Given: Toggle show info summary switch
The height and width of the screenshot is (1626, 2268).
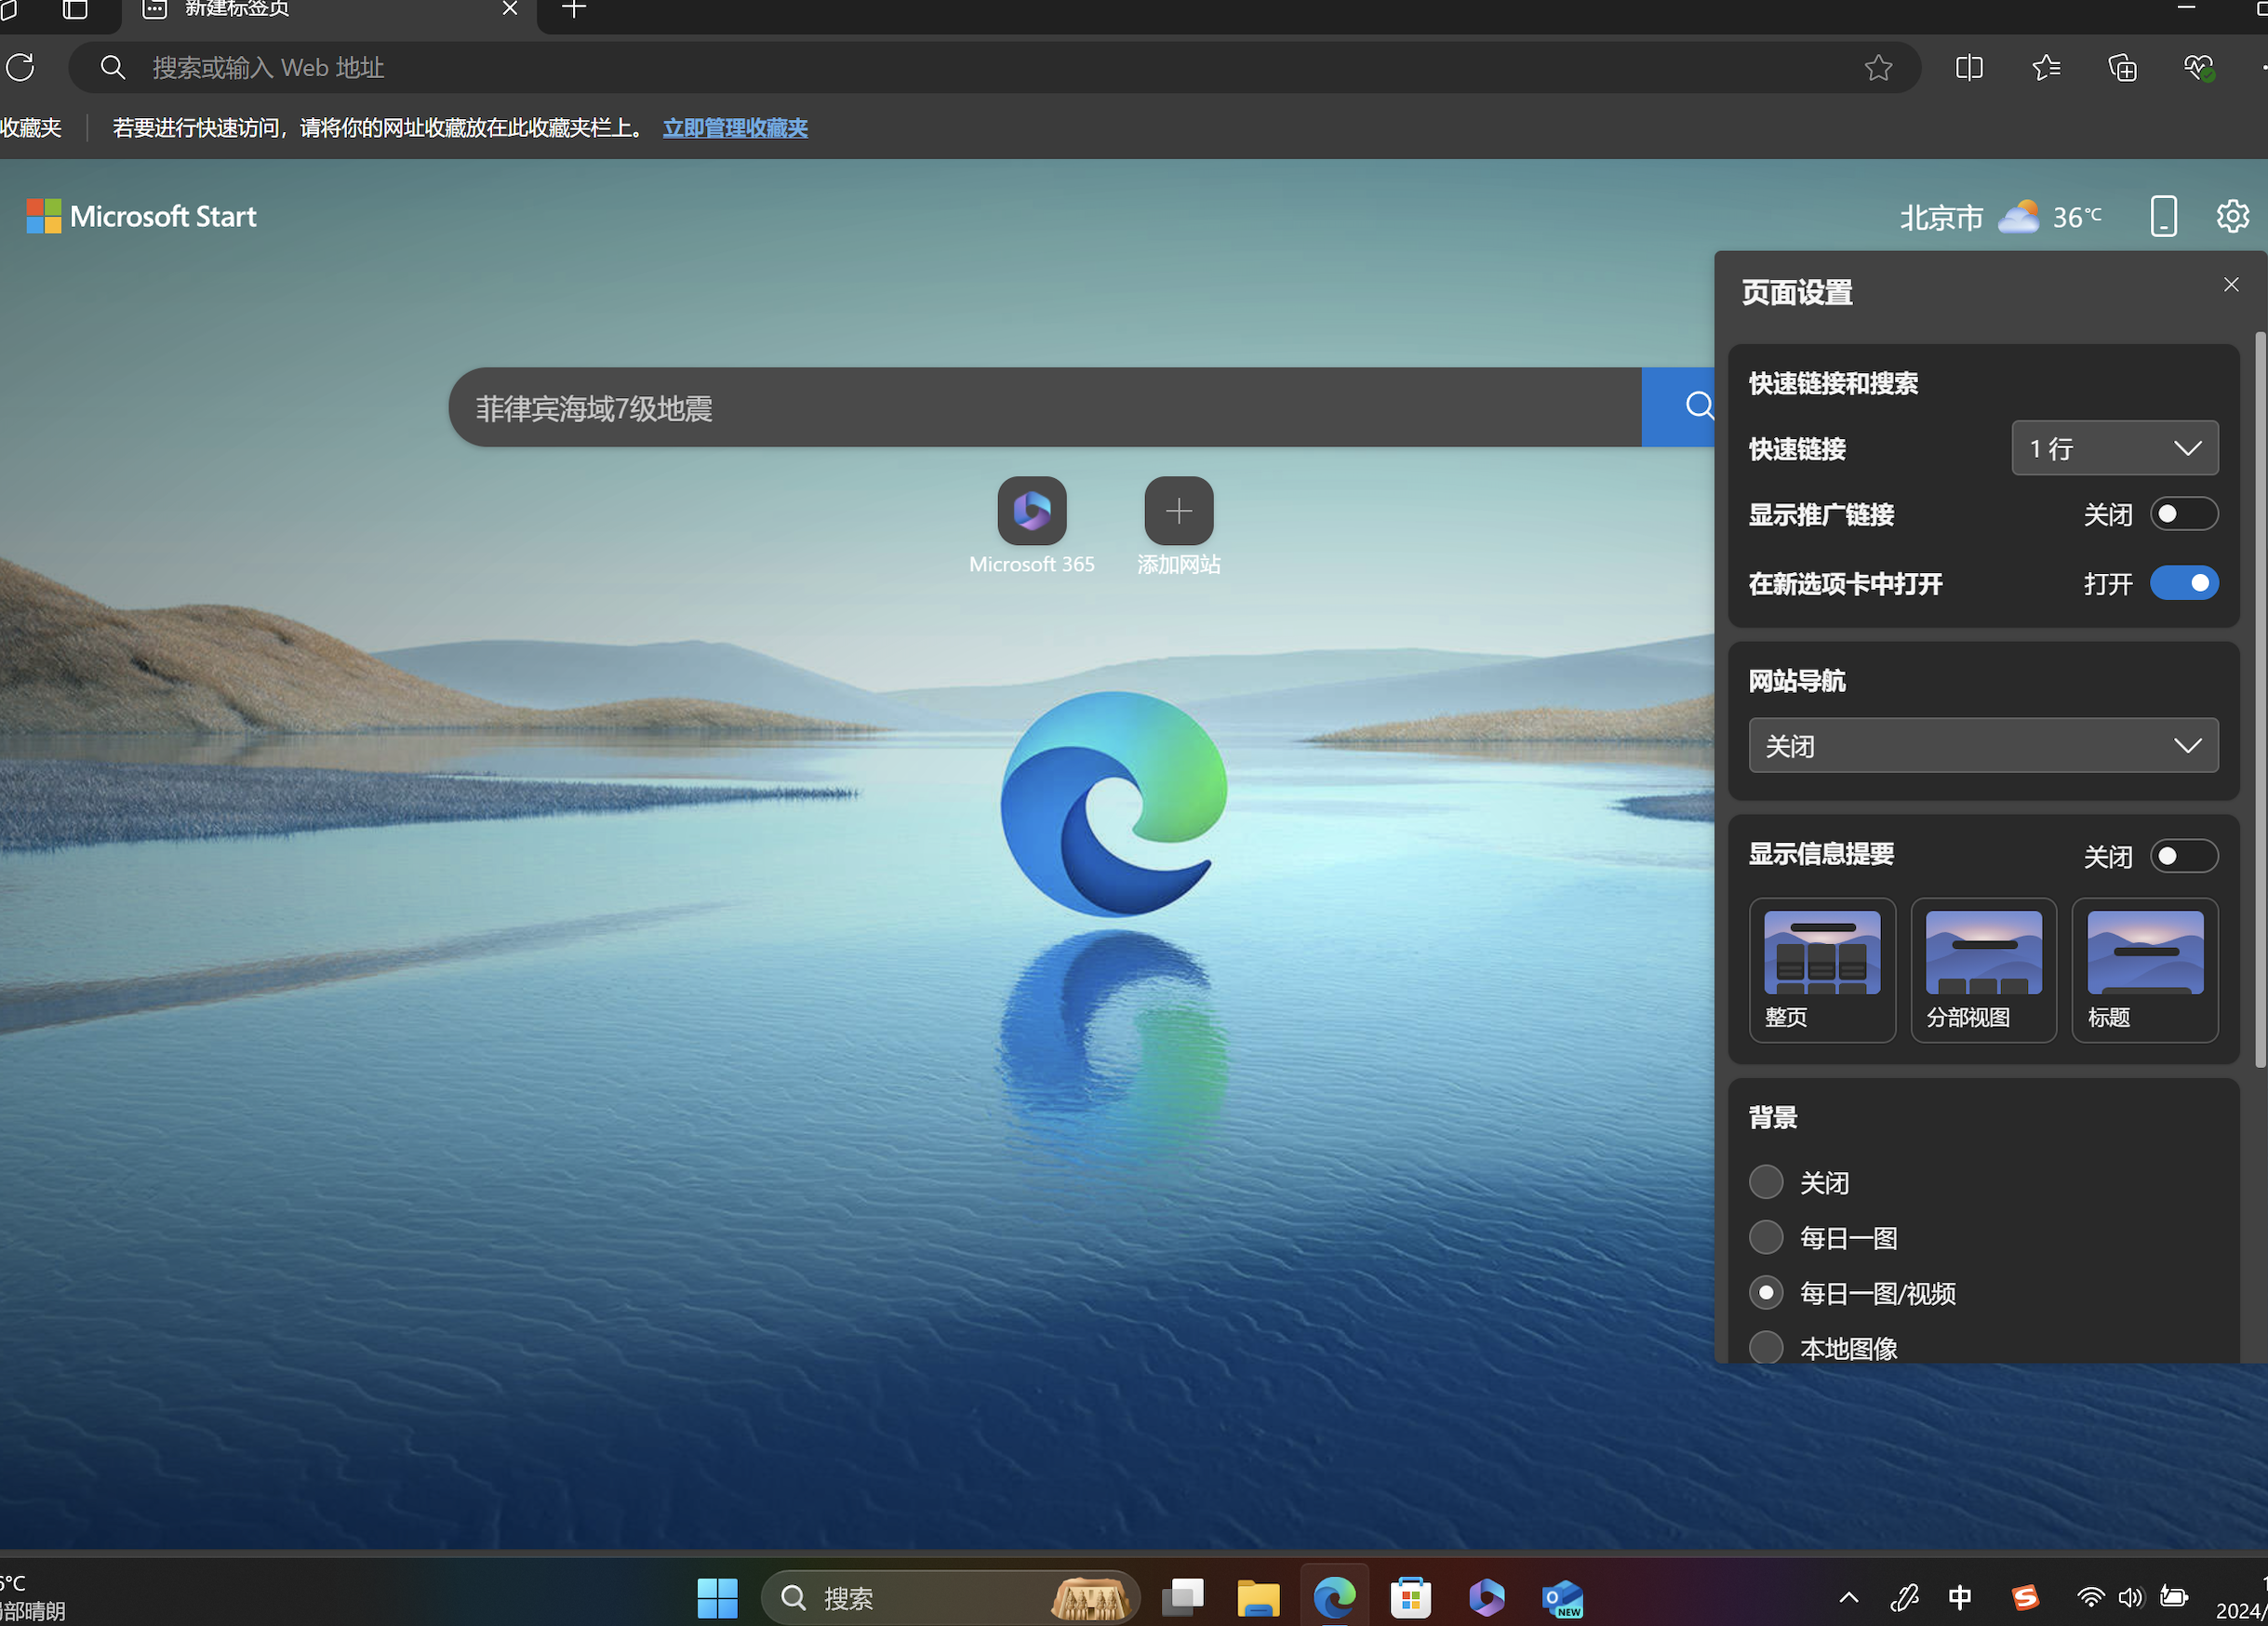Looking at the screenshot, I should pos(2183,856).
